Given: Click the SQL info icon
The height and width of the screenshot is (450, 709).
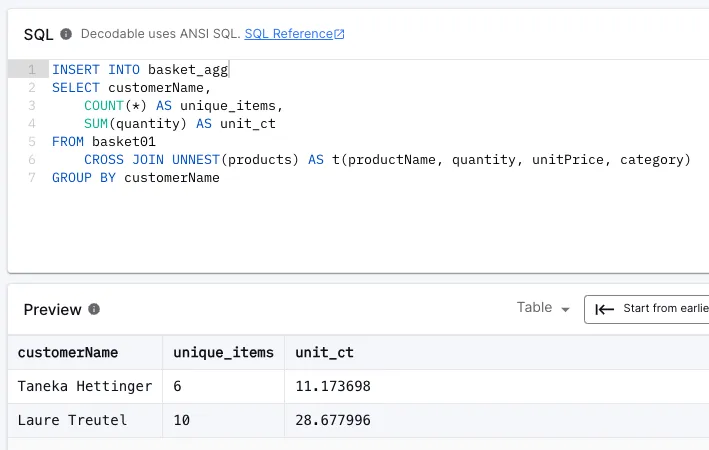Looking at the screenshot, I should pos(66,34).
